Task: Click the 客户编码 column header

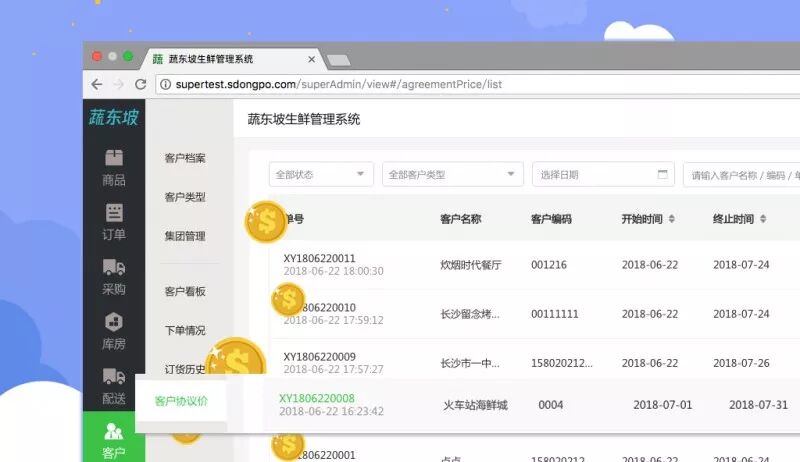Action: pos(551,219)
